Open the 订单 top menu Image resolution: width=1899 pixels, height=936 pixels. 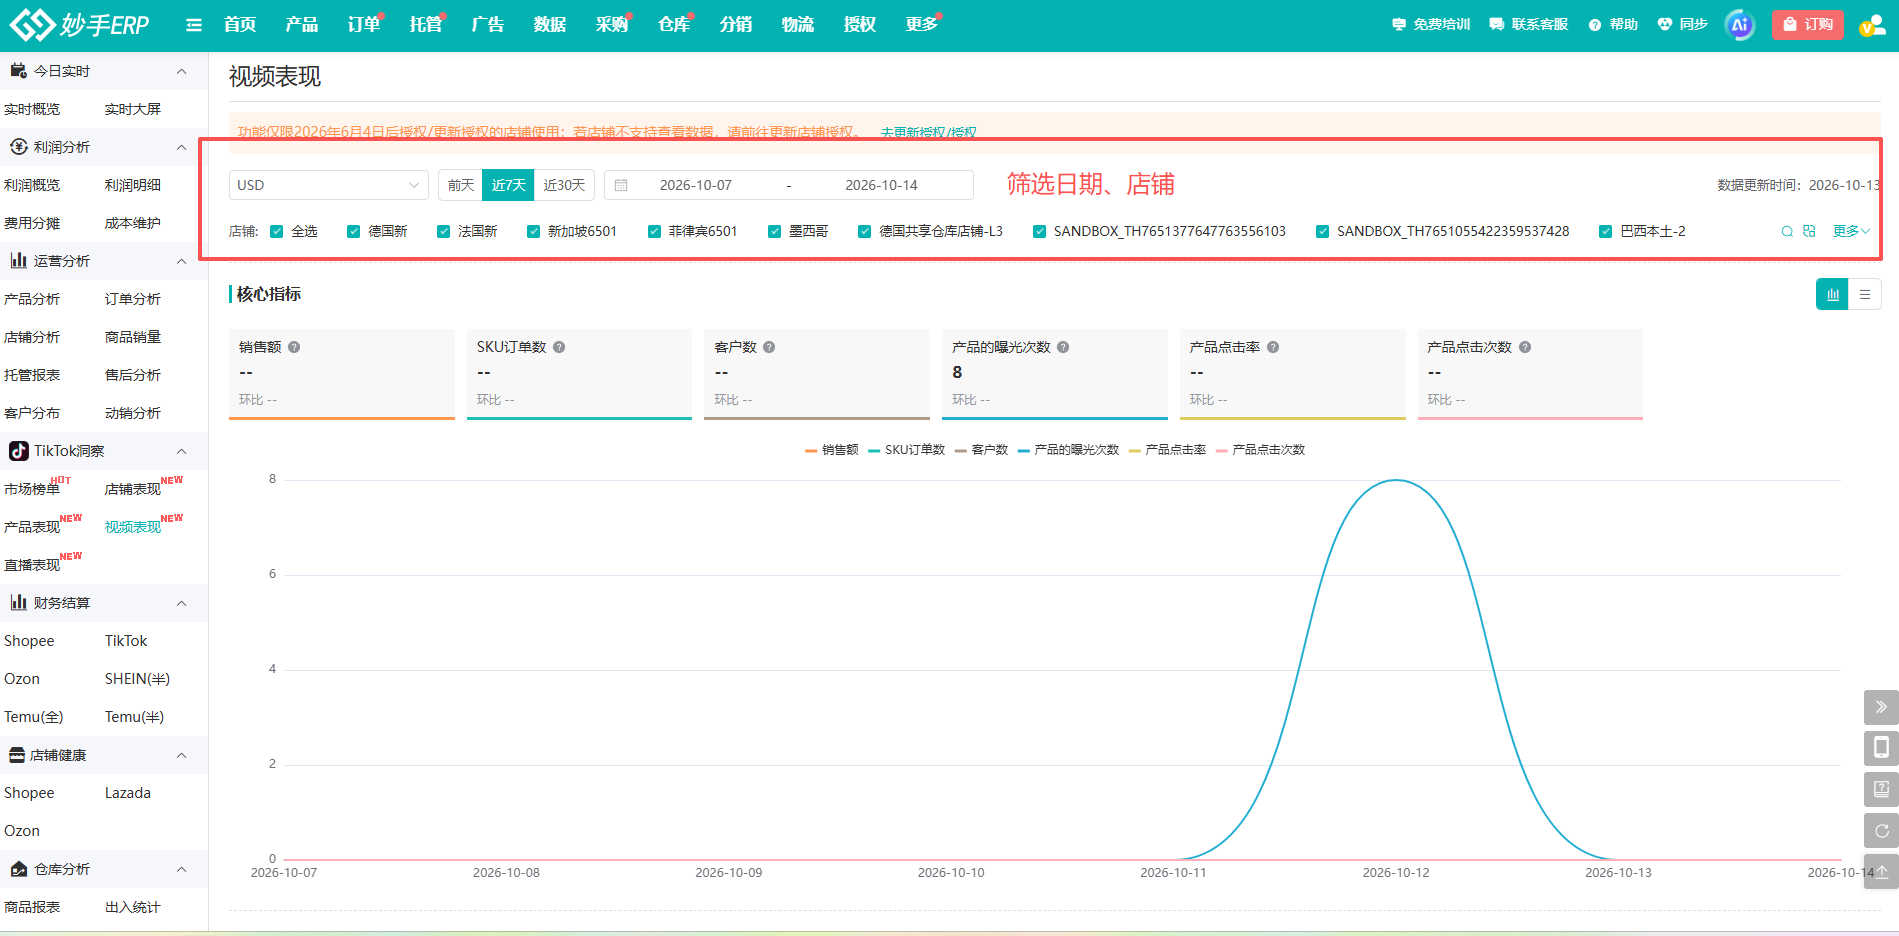[364, 25]
